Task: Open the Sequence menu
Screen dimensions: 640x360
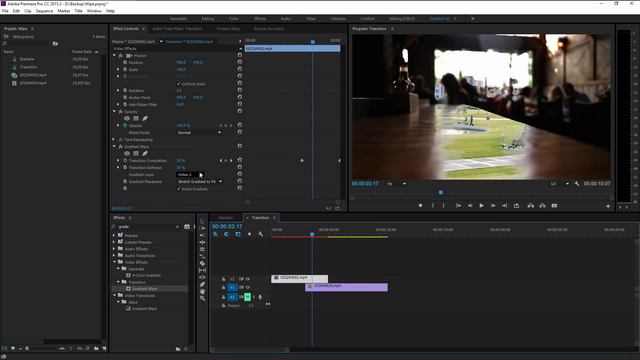Action: 44,11
